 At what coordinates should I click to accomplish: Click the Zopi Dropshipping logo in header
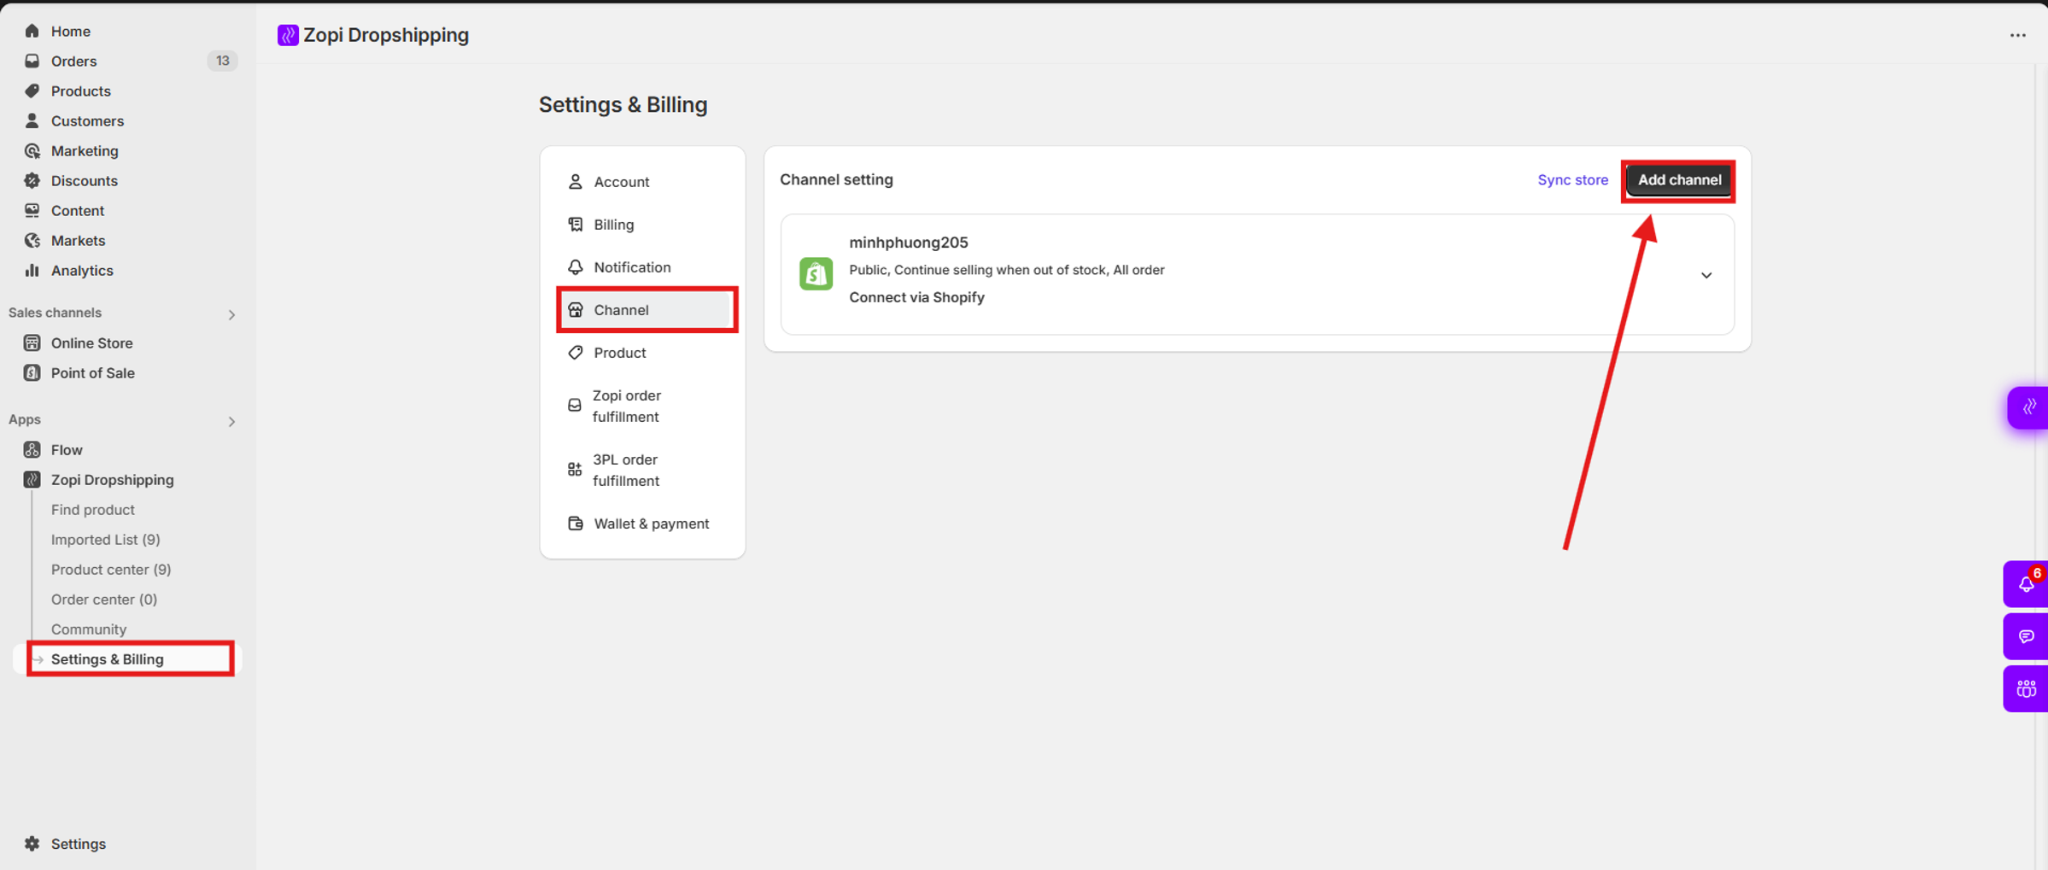click(x=288, y=35)
